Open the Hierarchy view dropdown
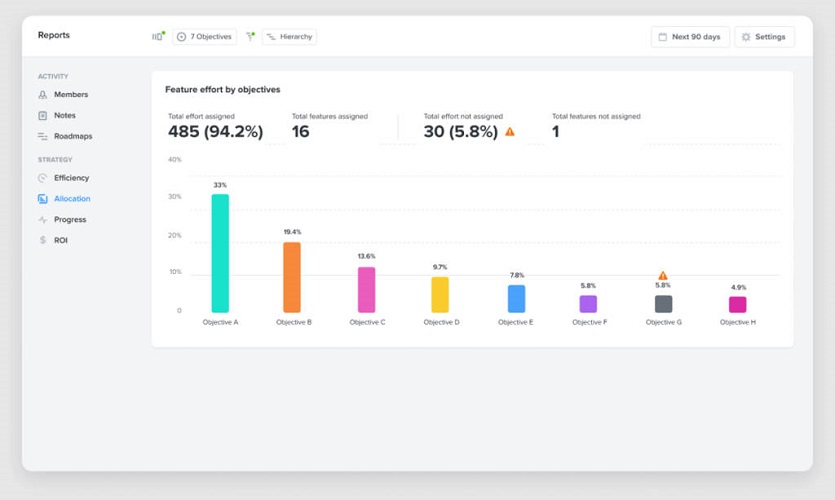 [290, 37]
